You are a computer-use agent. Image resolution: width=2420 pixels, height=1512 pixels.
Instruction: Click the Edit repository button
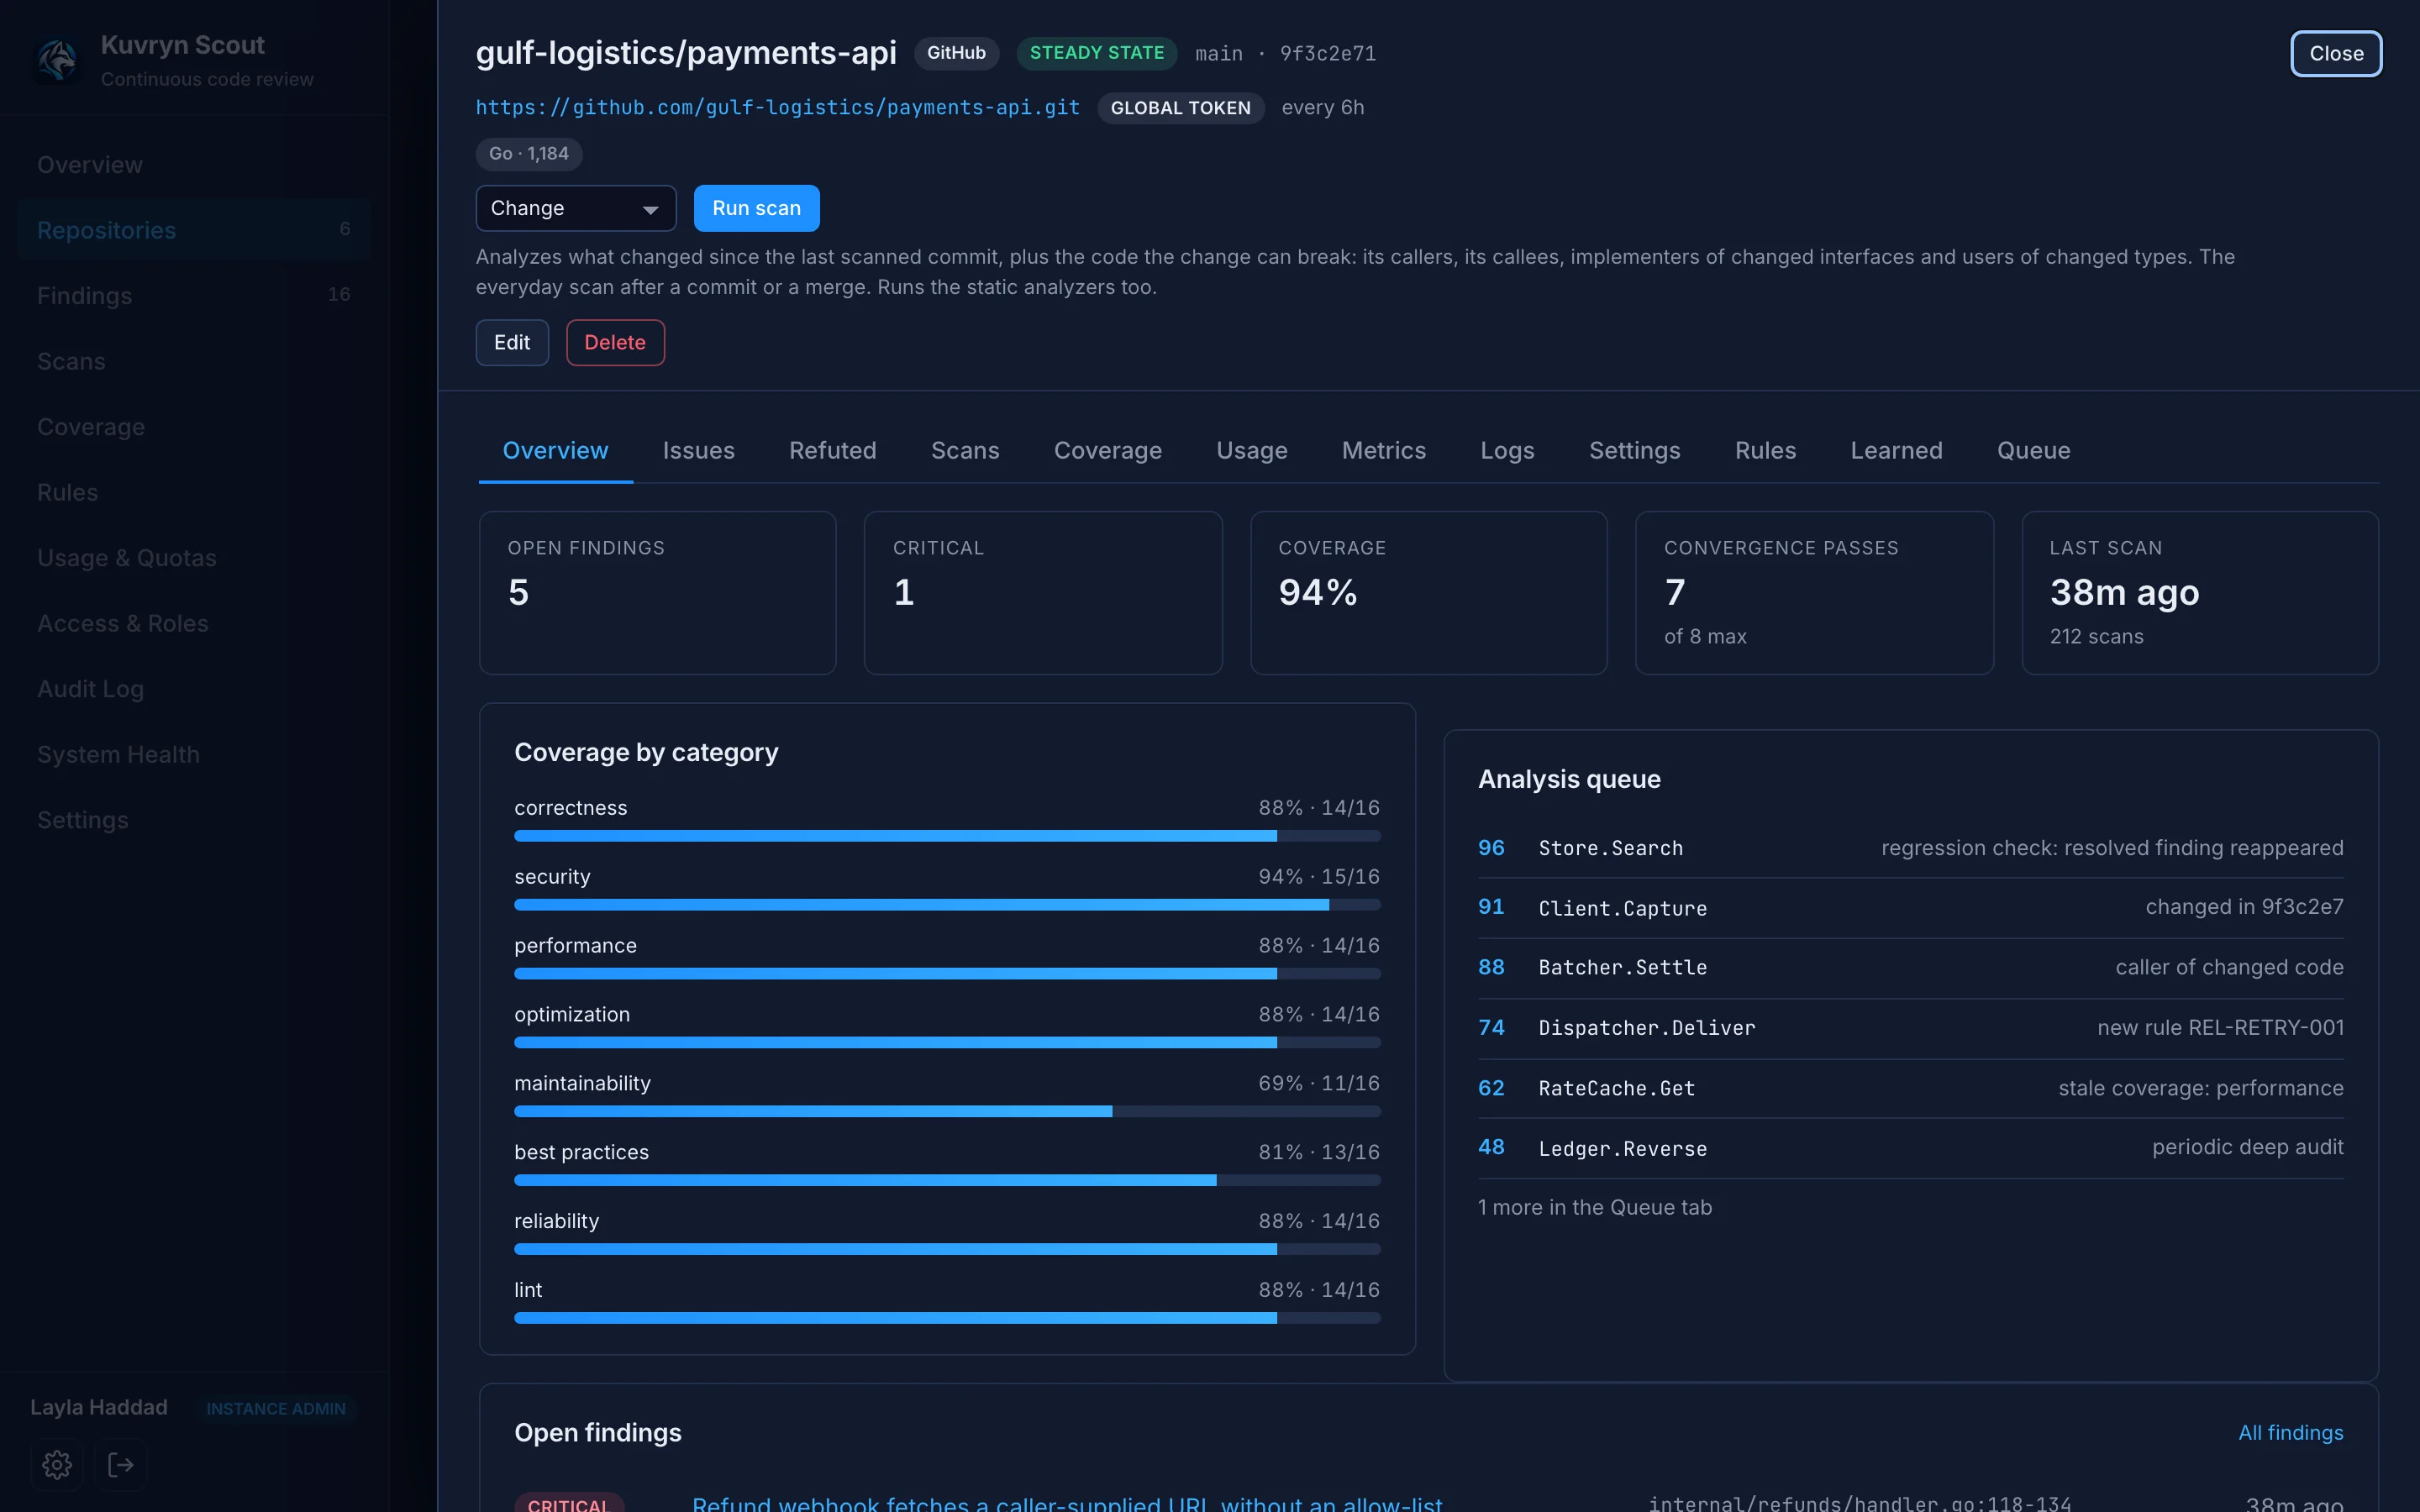point(512,343)
